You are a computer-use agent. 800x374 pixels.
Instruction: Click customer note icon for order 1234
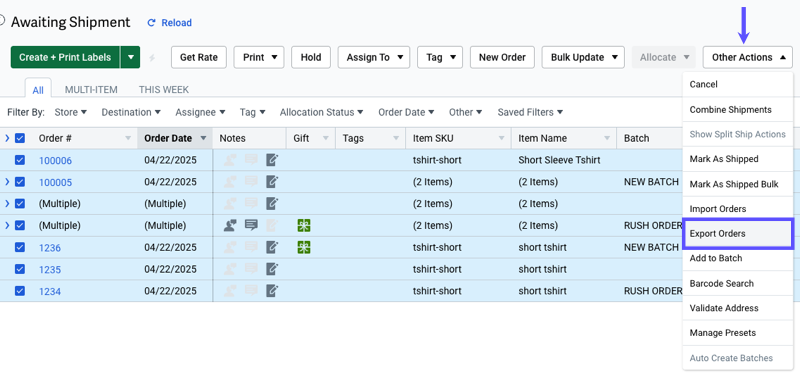[x=230, y=291]
